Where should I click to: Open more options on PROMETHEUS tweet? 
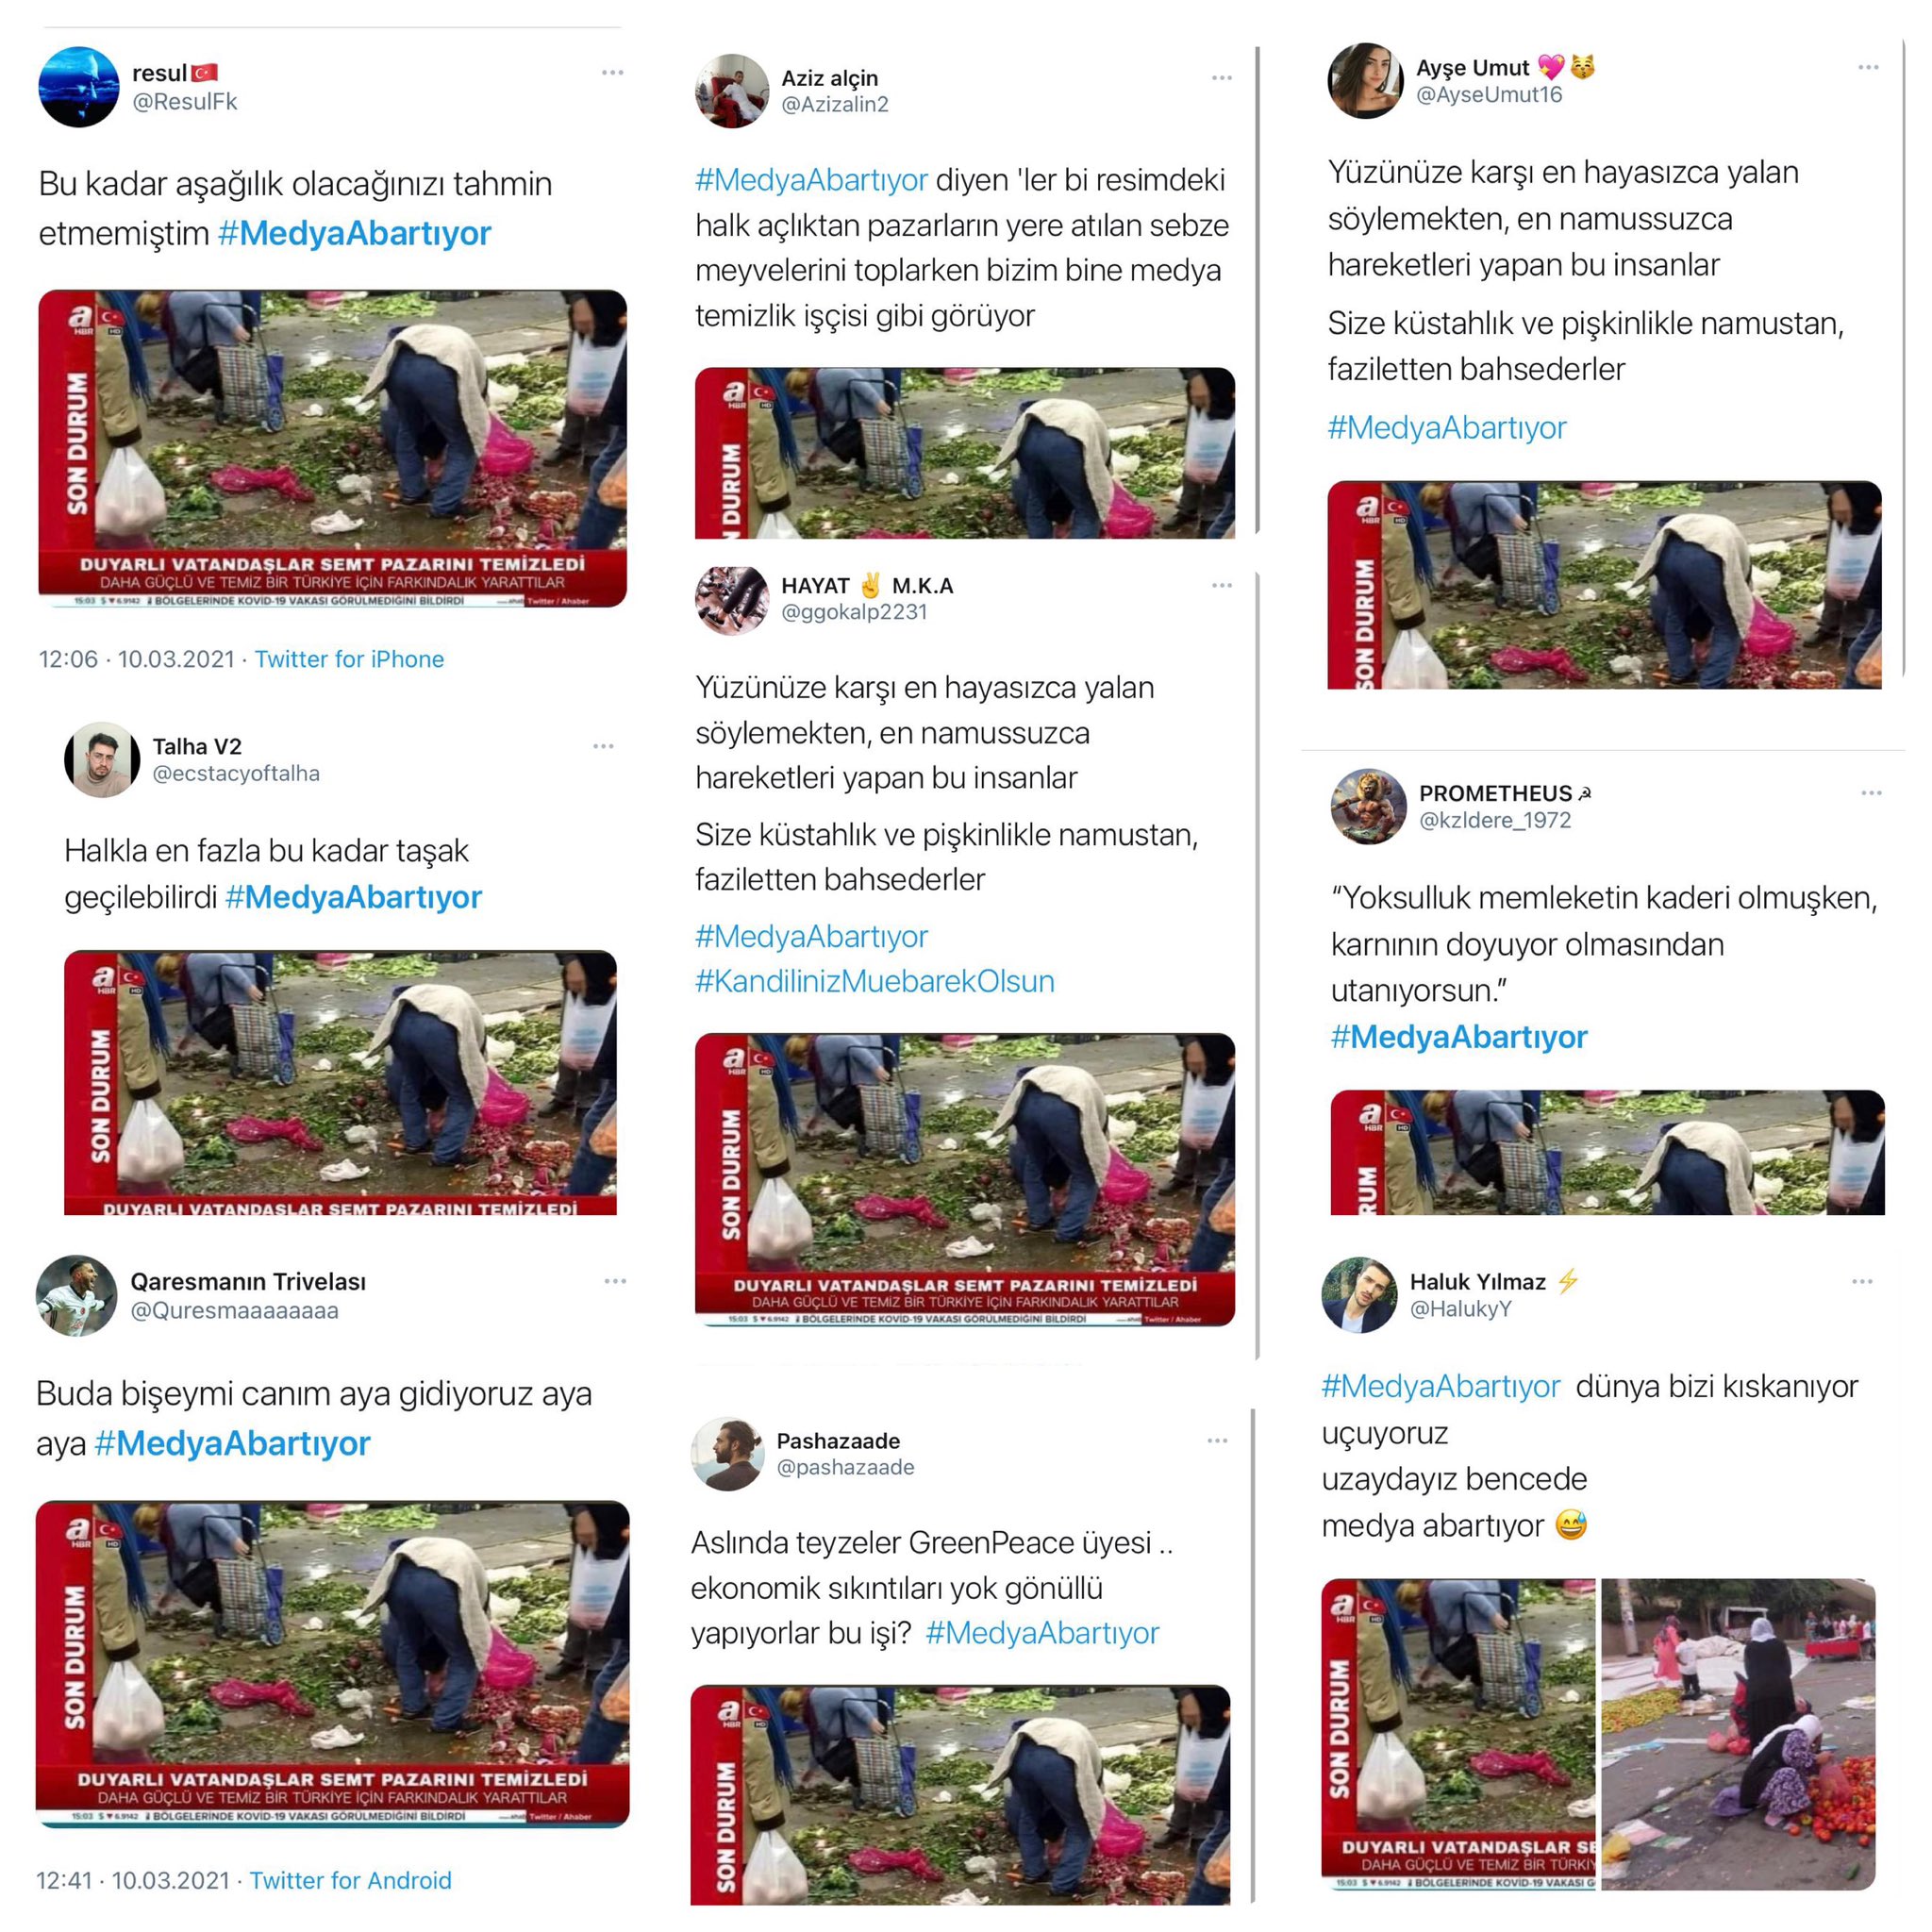pos(1871,793)
